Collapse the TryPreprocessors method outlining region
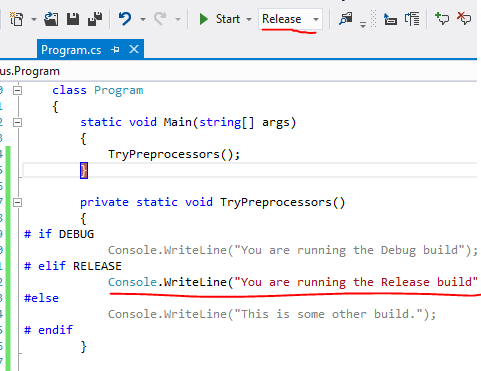The height and width of the screenshot is (371, 481). [17, 202]
